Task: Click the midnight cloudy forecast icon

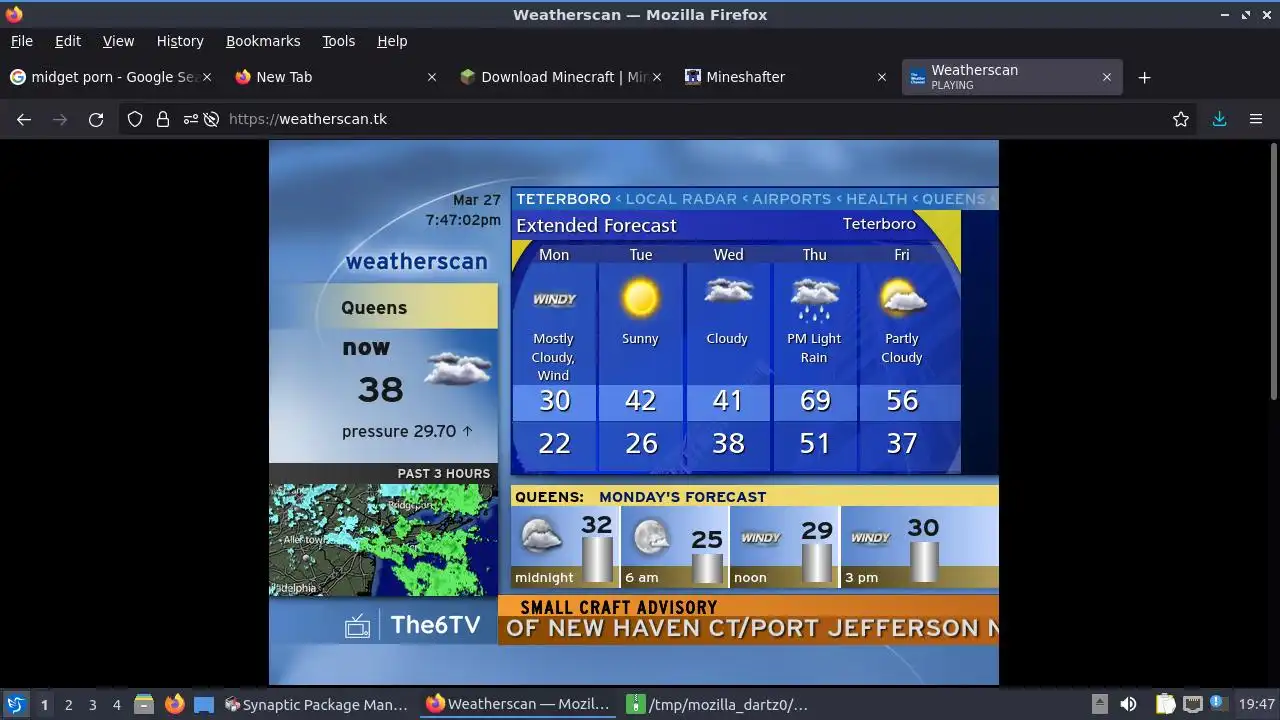Action: pos(542,536)
